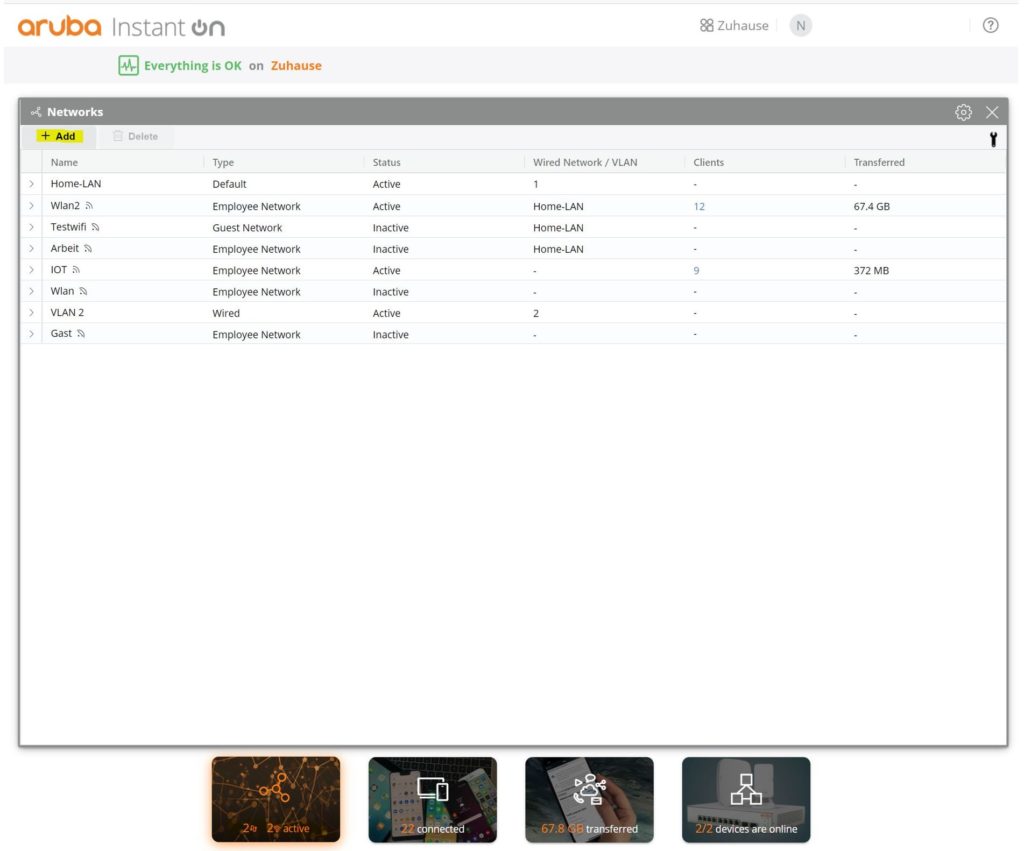
Task: Open the 67.8 GB transferred tile
Action: 589,799
